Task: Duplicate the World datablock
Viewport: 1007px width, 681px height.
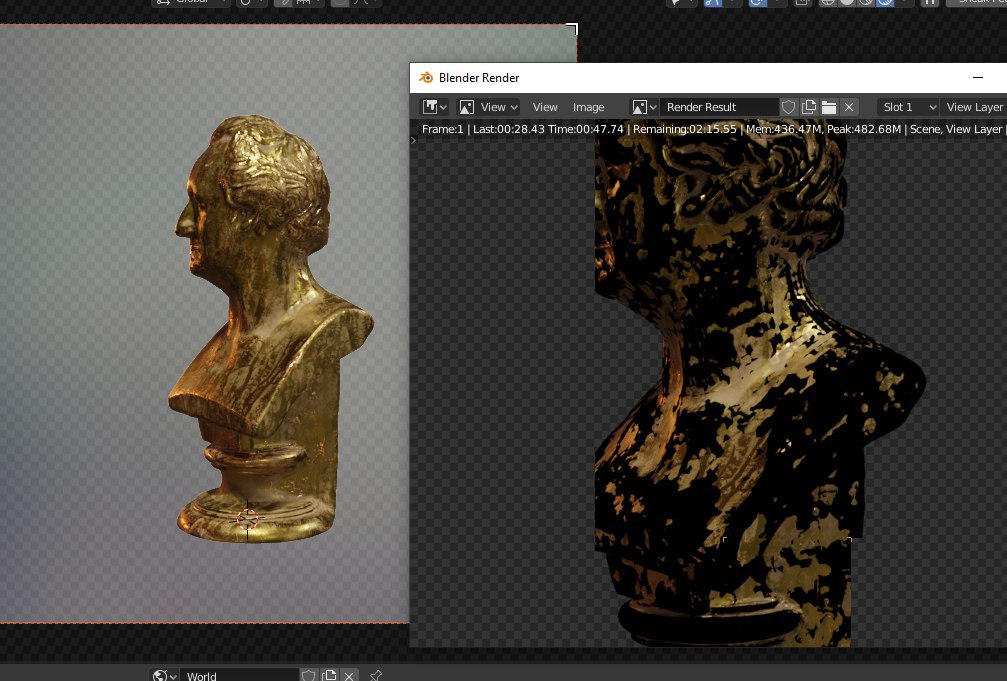Action: click(x=329, y=676)
